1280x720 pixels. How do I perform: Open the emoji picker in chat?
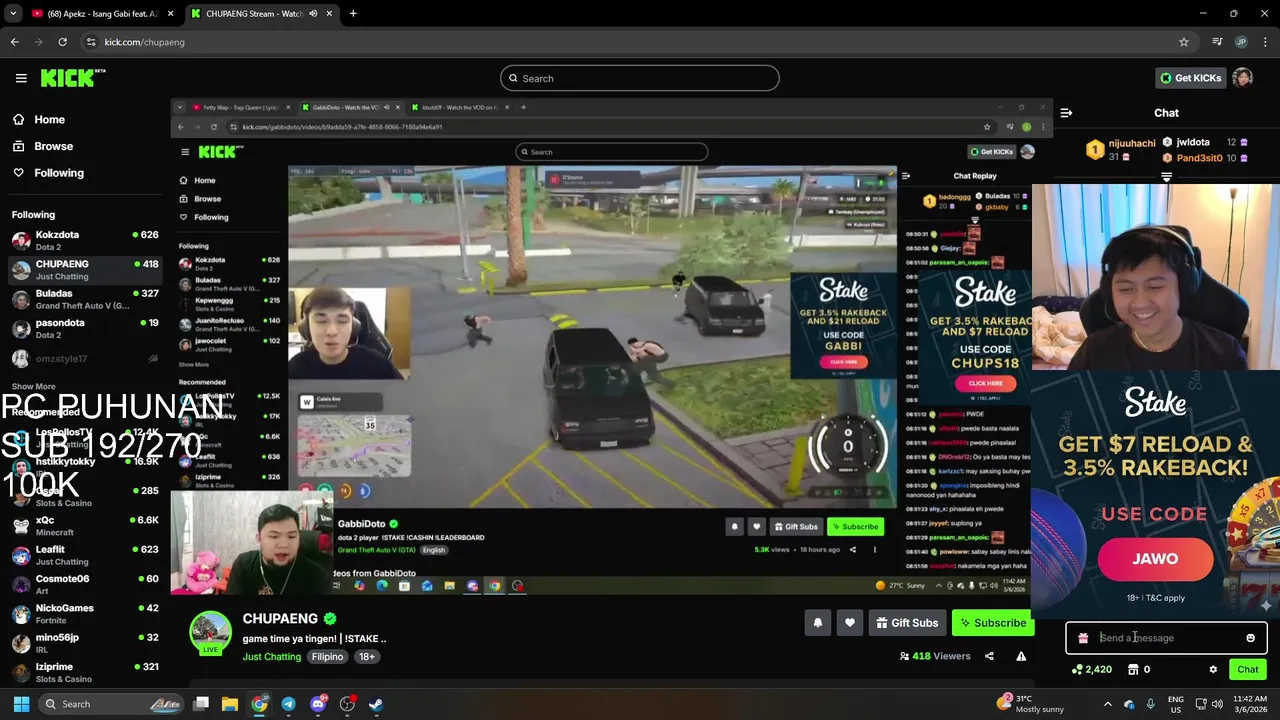pyautogui.click(x=1250, y=638)
